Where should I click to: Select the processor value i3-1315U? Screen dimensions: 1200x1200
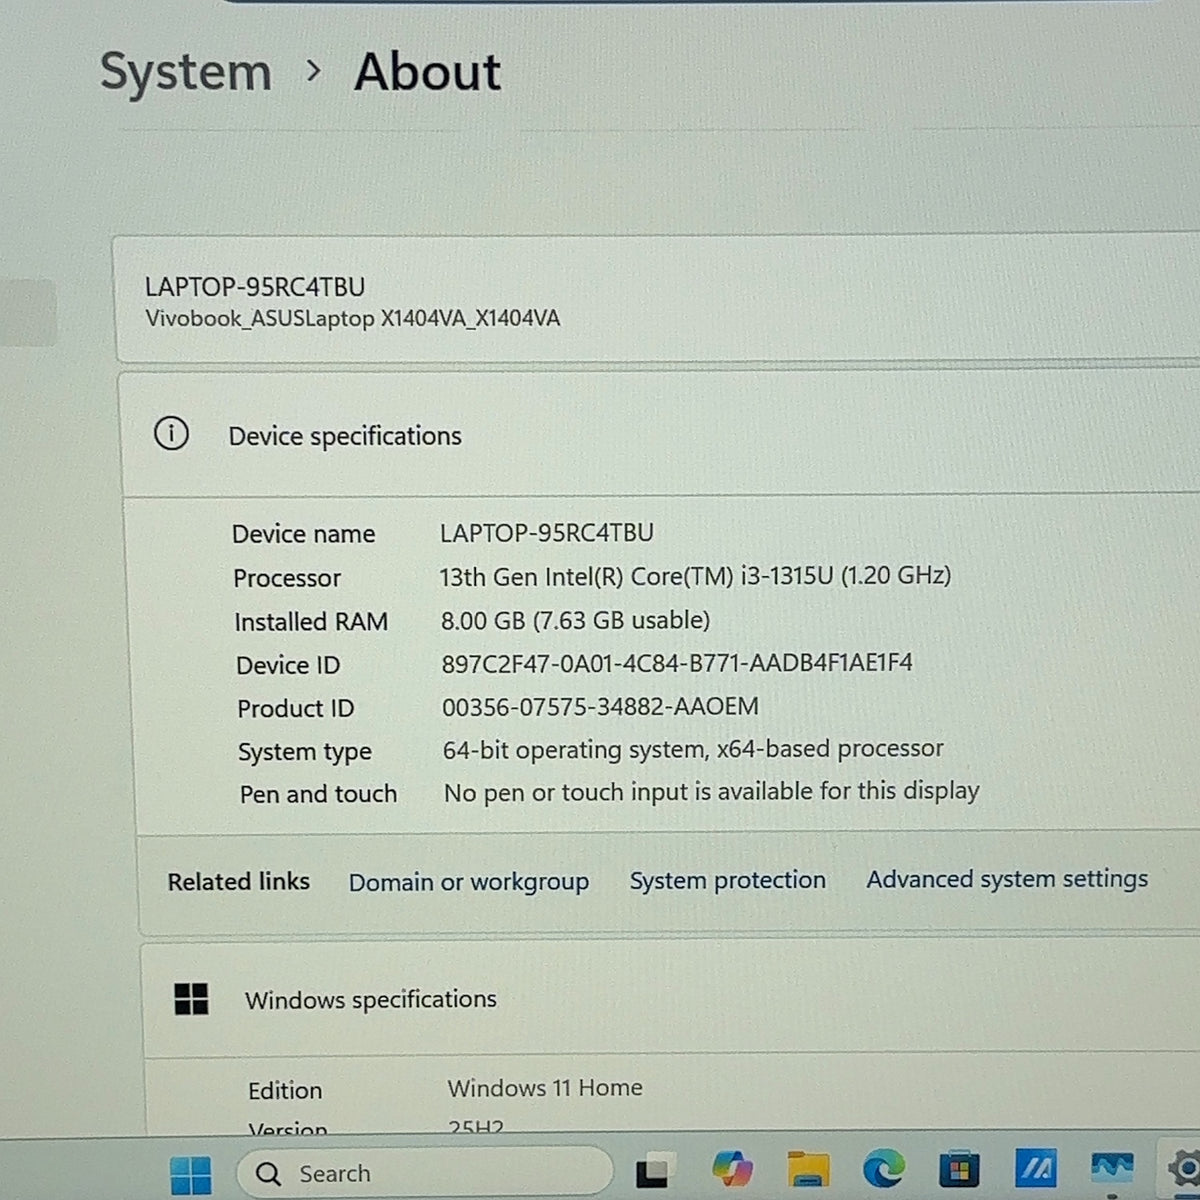695,576
